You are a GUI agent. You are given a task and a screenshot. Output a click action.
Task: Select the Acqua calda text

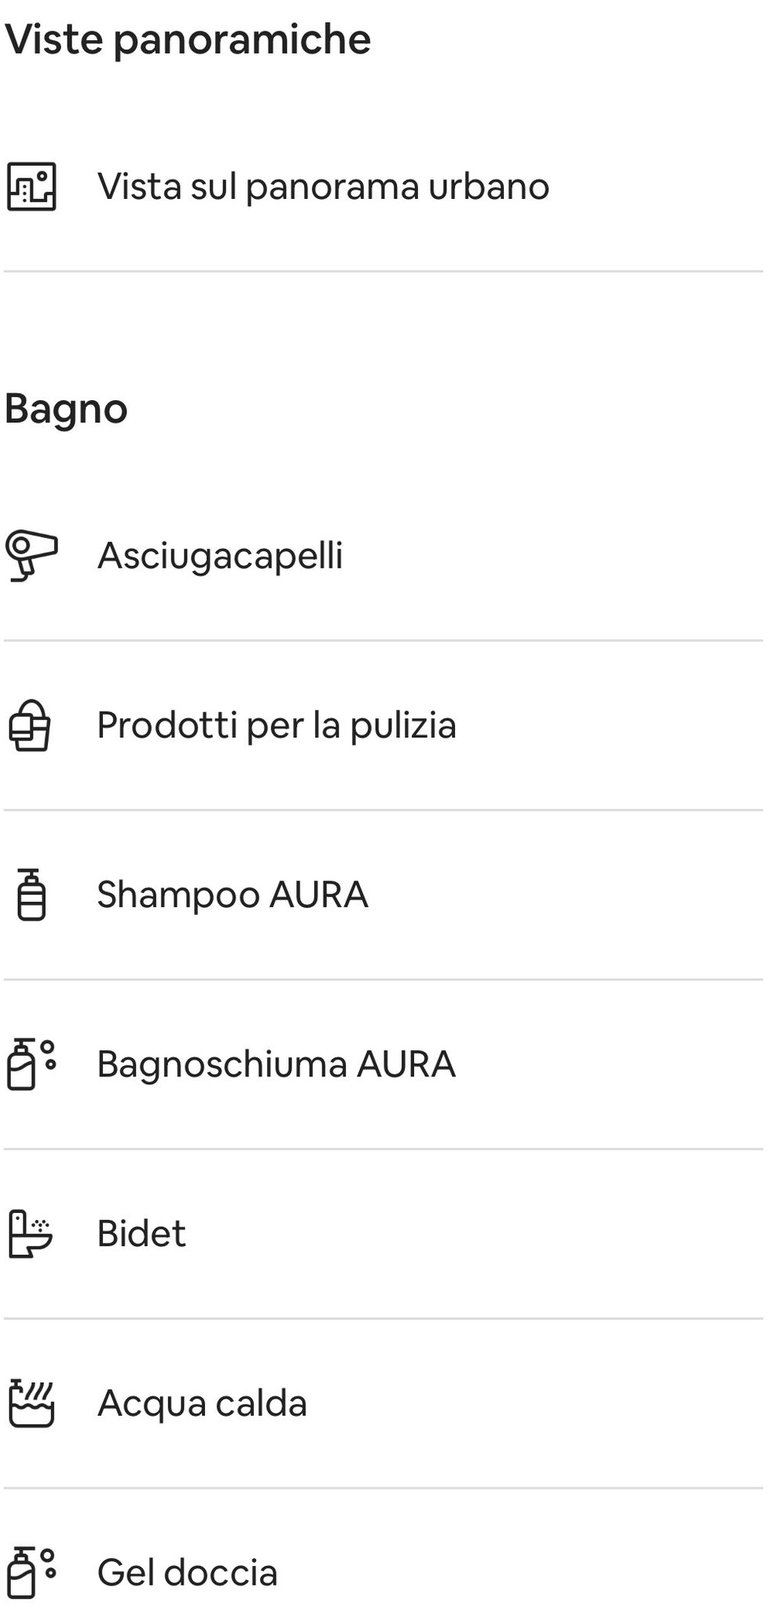[202, 1403]
